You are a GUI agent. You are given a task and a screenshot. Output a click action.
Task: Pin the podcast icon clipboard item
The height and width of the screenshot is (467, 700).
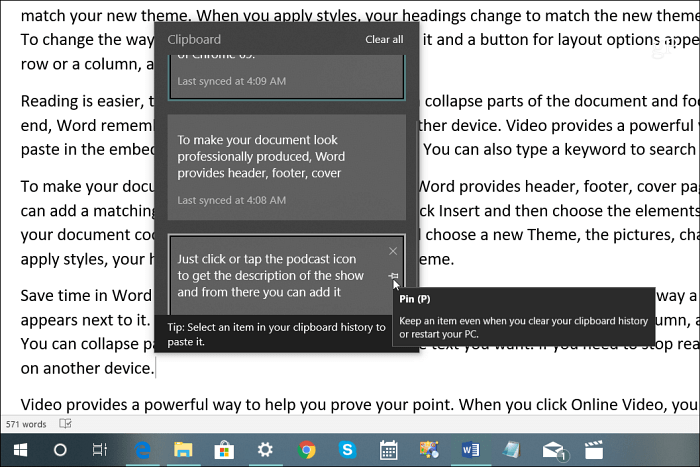(393, 276)
